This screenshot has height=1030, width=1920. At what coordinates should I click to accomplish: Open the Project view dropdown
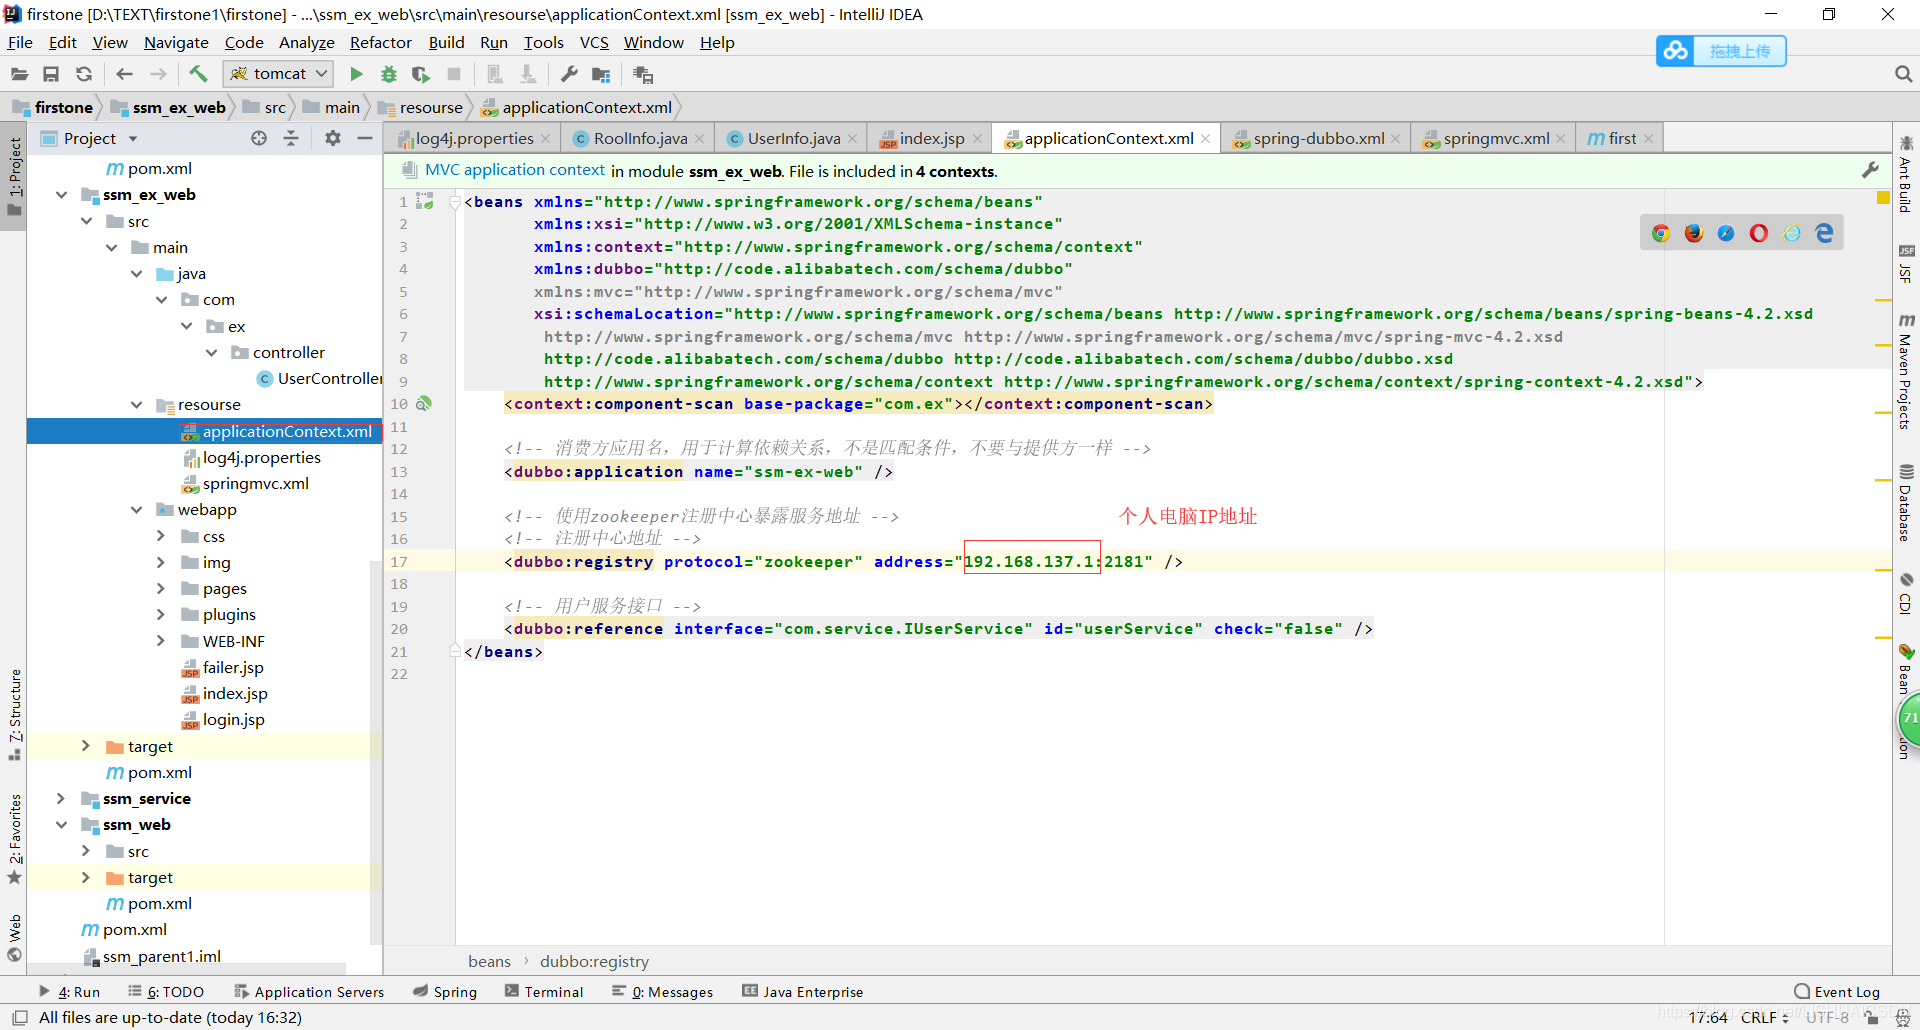(133, 139)
